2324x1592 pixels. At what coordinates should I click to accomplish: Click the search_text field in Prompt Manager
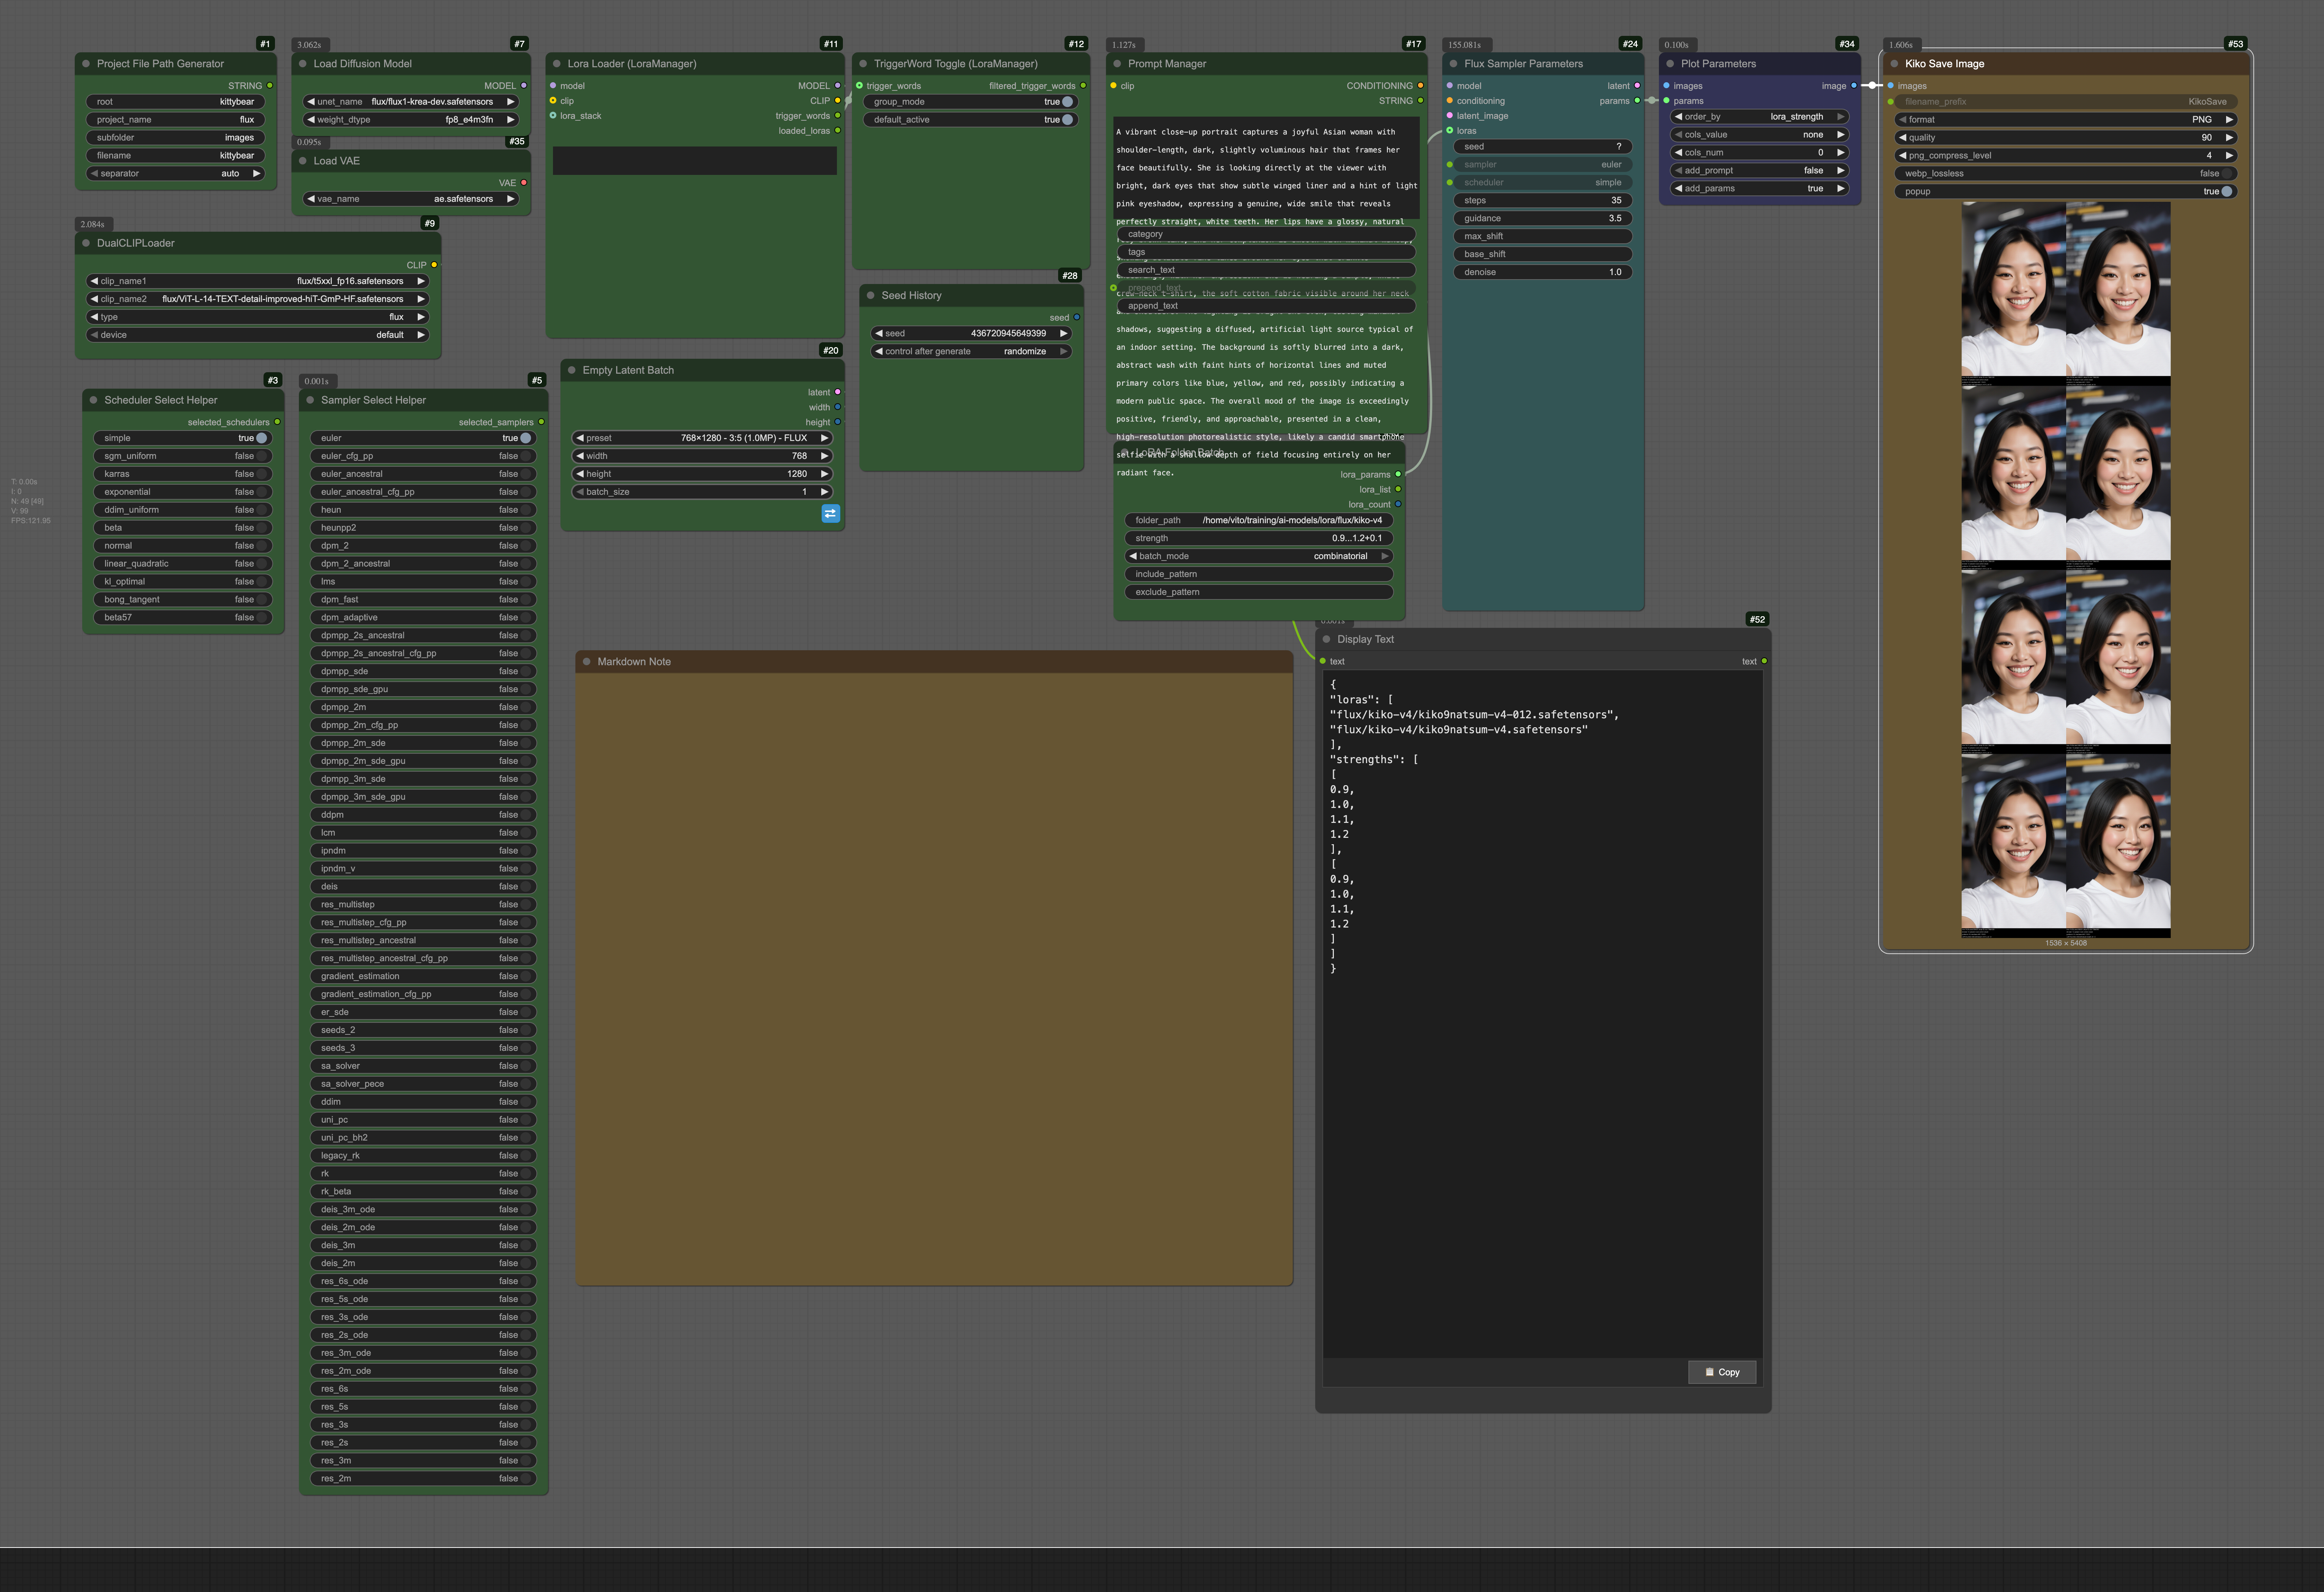point(1266,270)
